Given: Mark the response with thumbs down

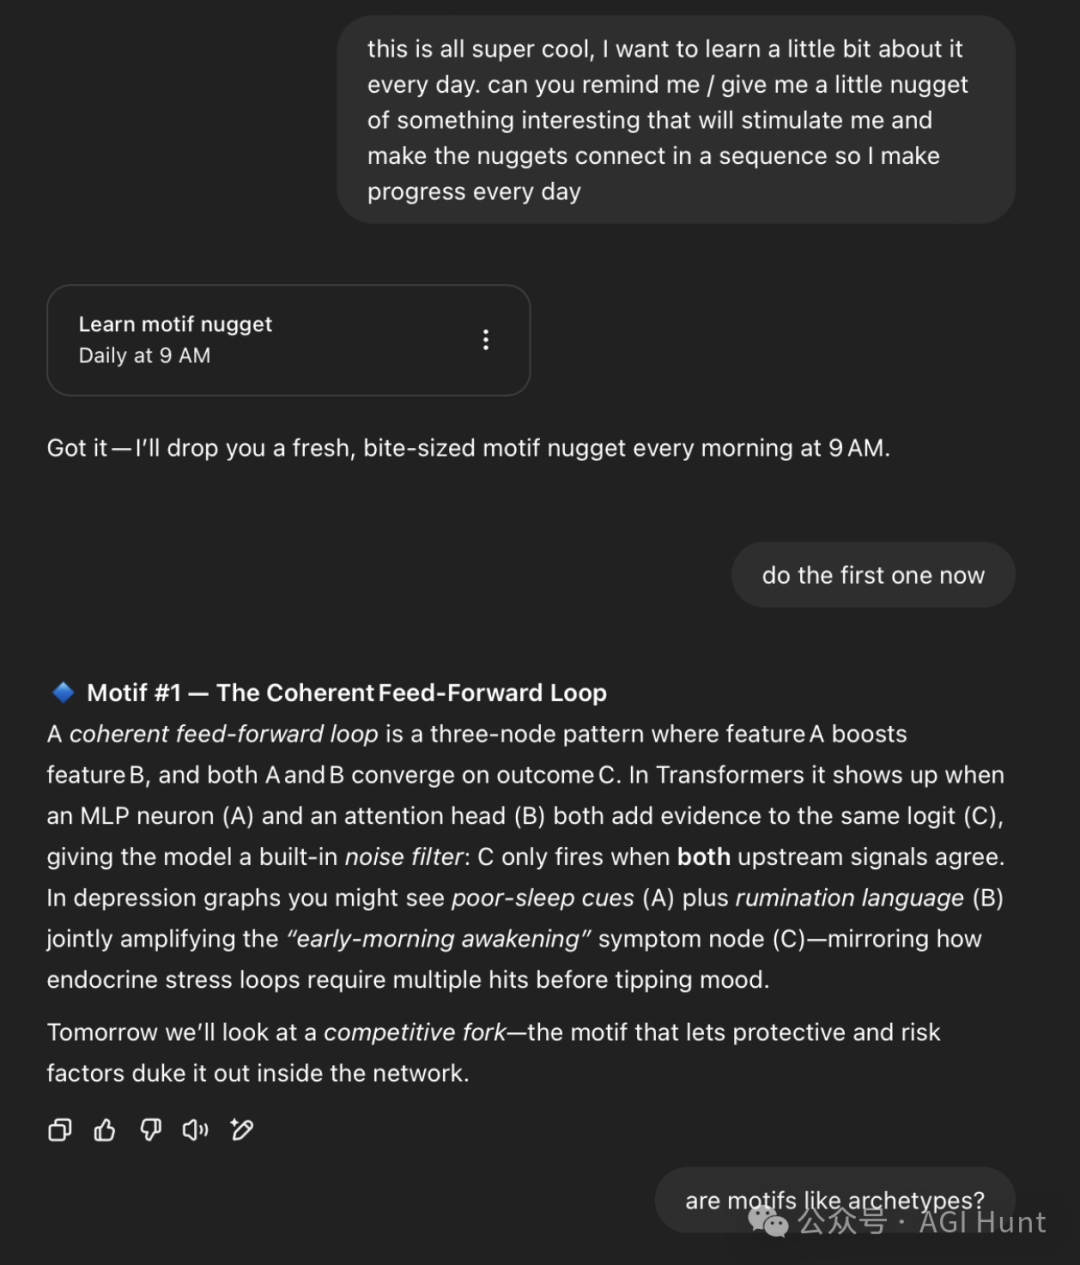Looking at the screenshot, I should click(x=151, y=1130).
